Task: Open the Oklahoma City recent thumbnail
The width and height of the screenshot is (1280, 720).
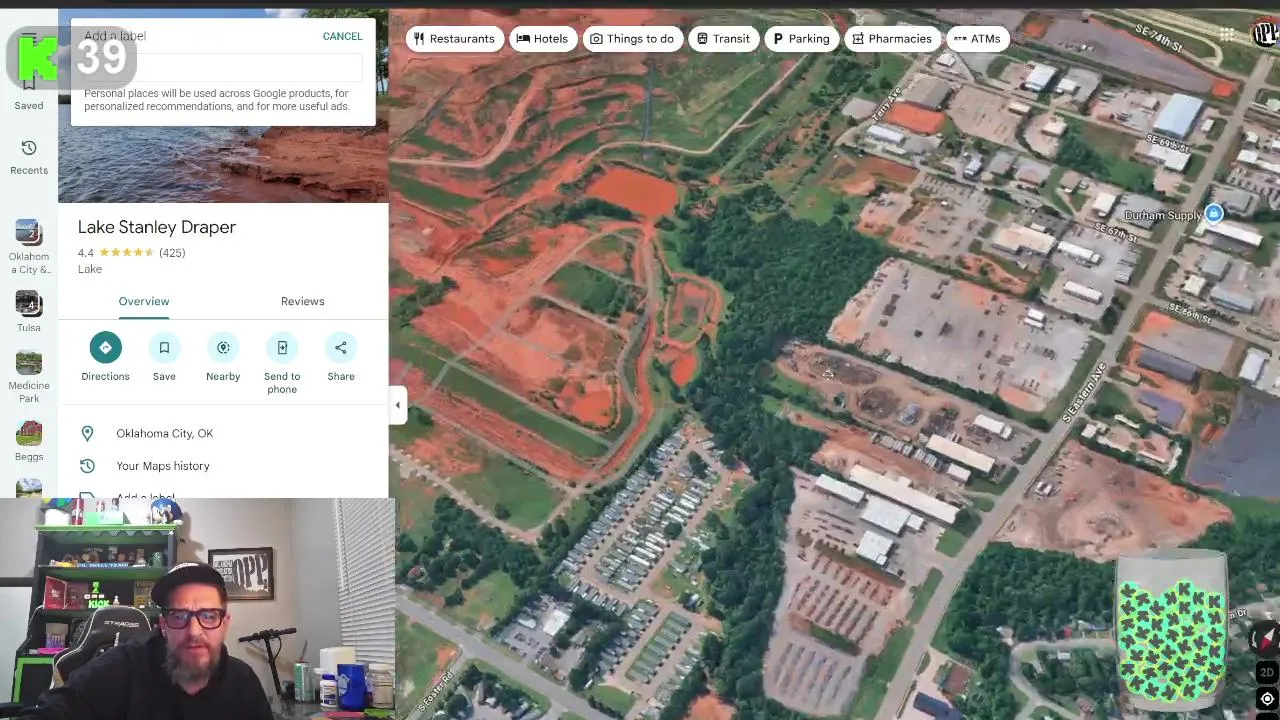Action: [28, 232]
